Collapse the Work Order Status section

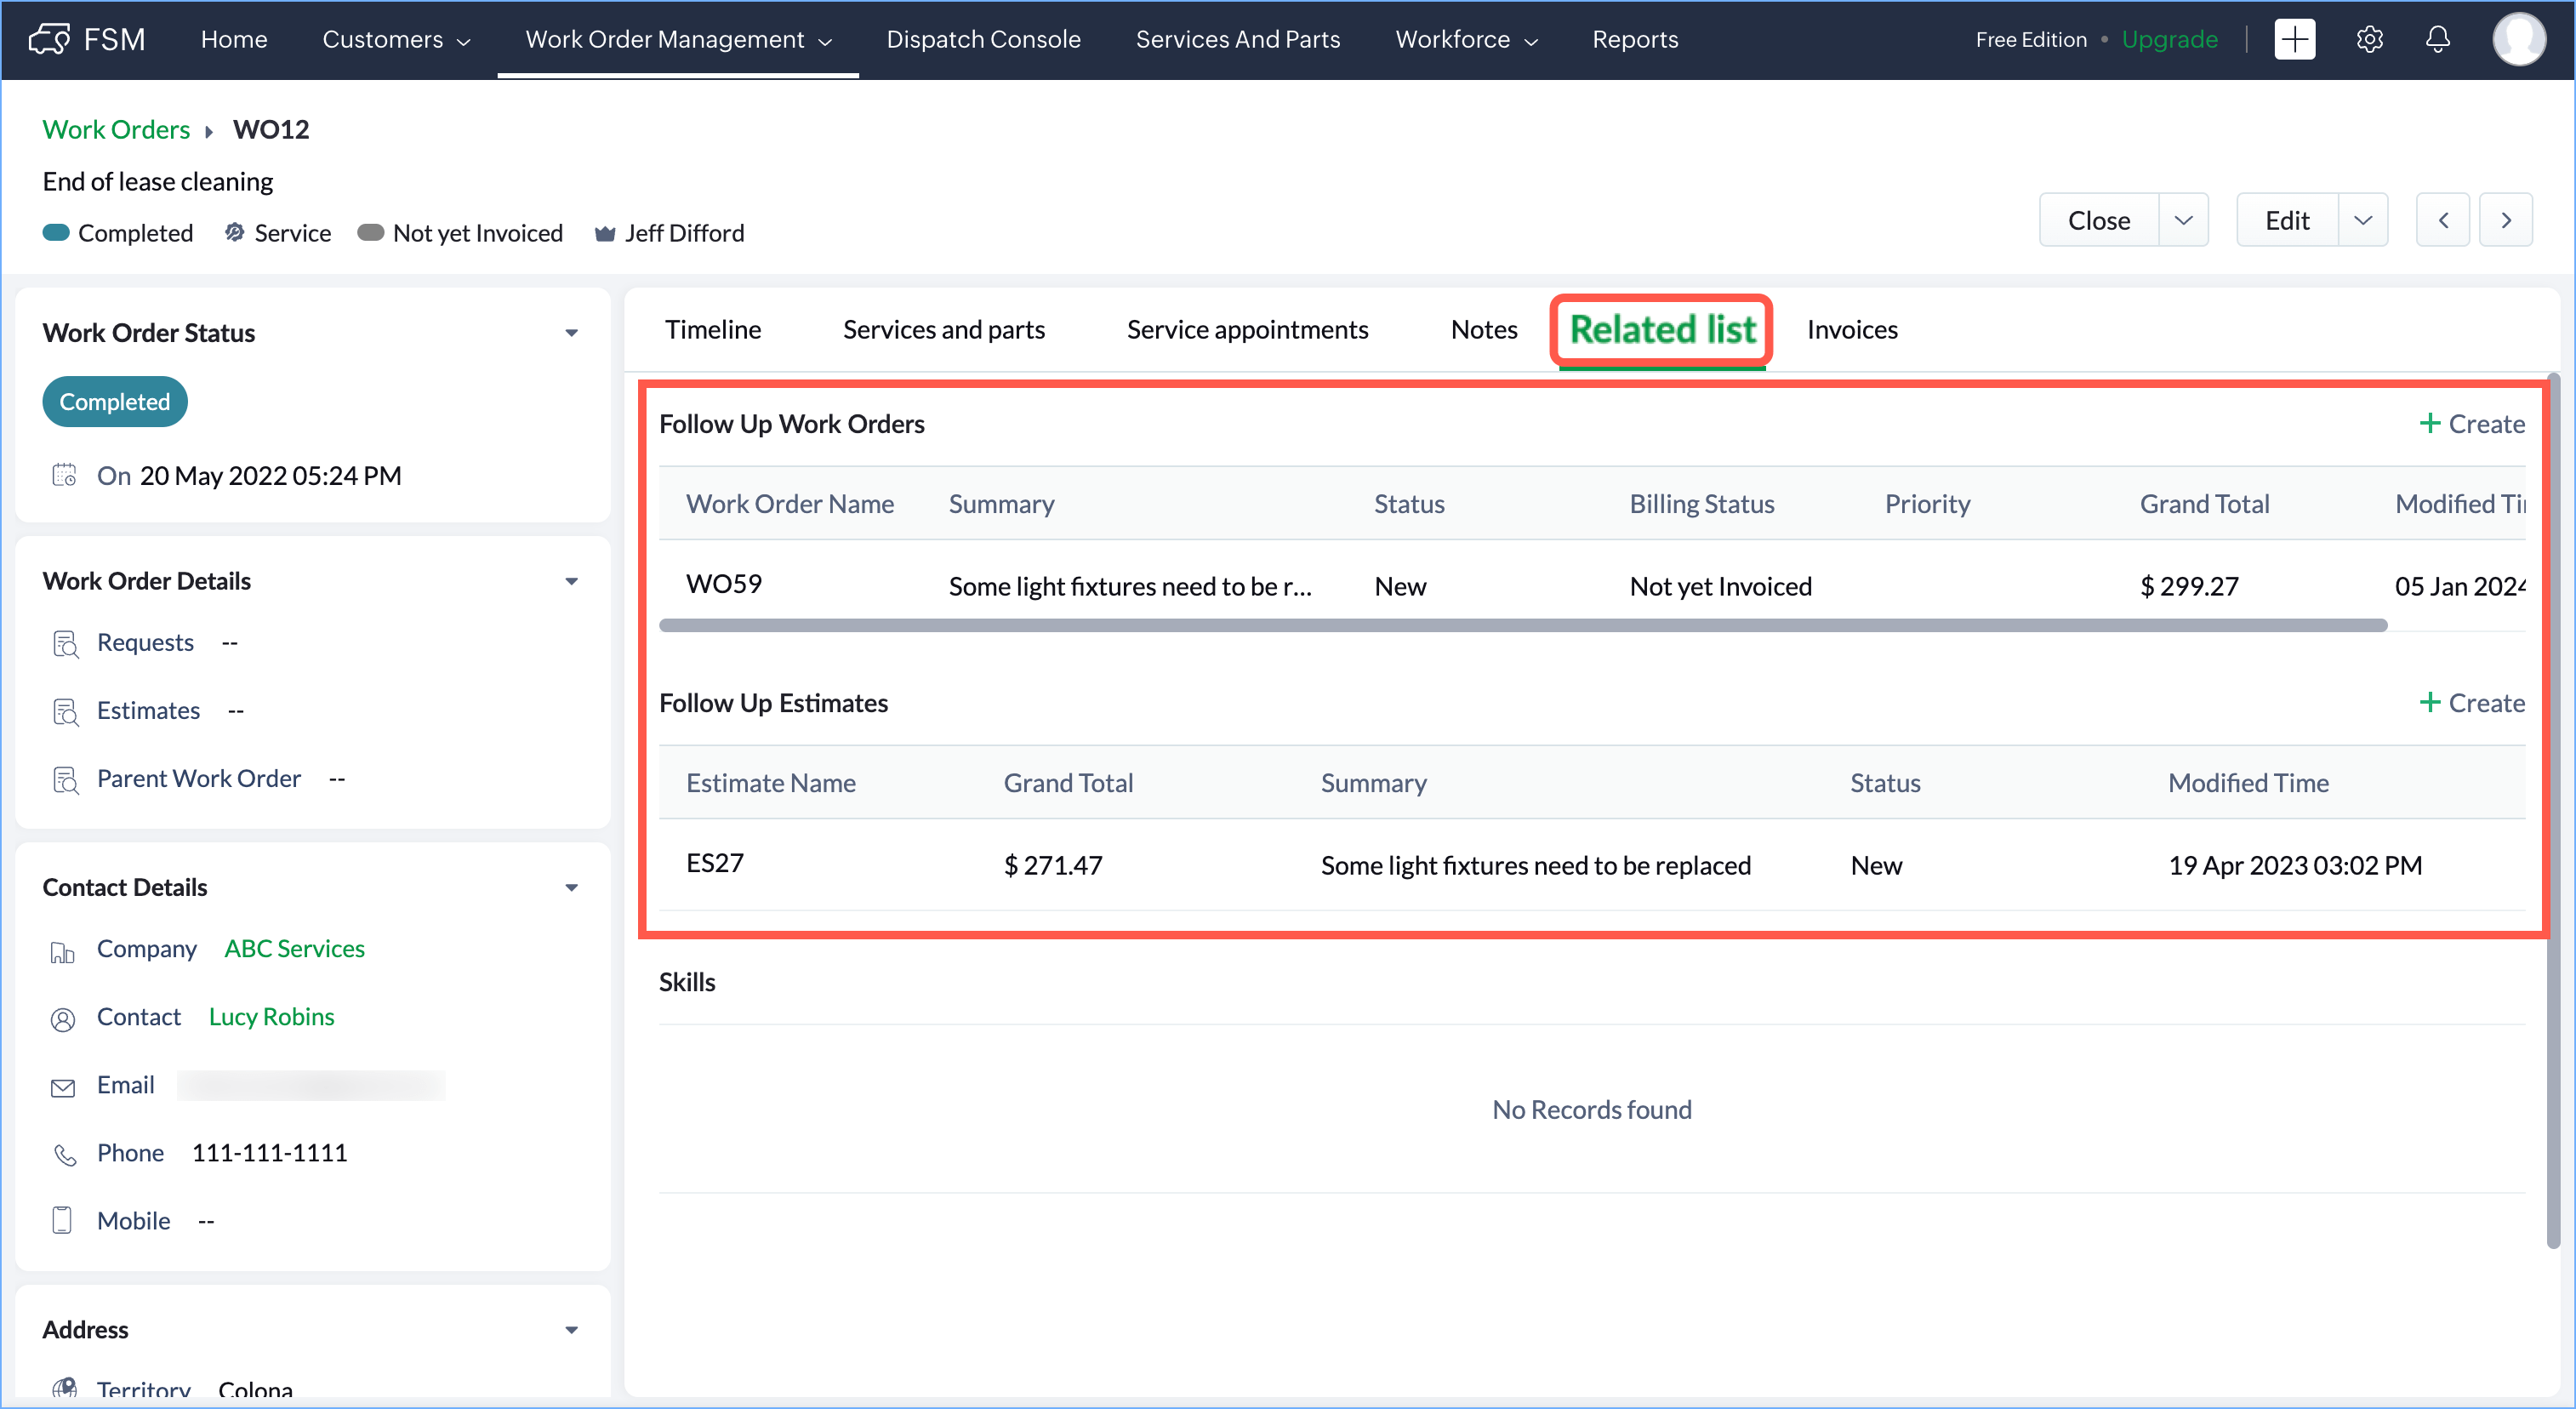[571, 333]
